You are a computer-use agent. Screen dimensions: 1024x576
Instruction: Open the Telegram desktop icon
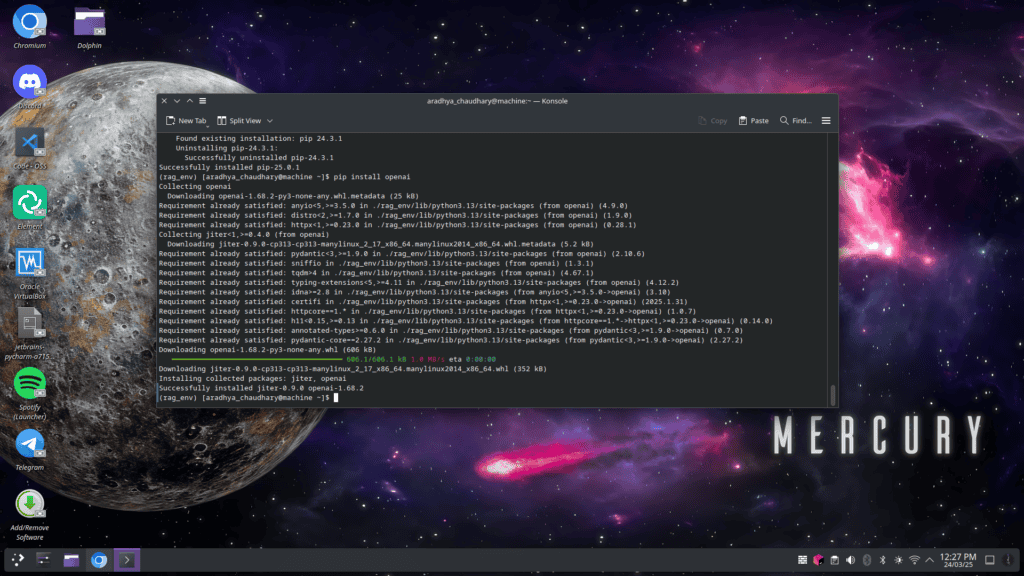click(x=29, y=449)
